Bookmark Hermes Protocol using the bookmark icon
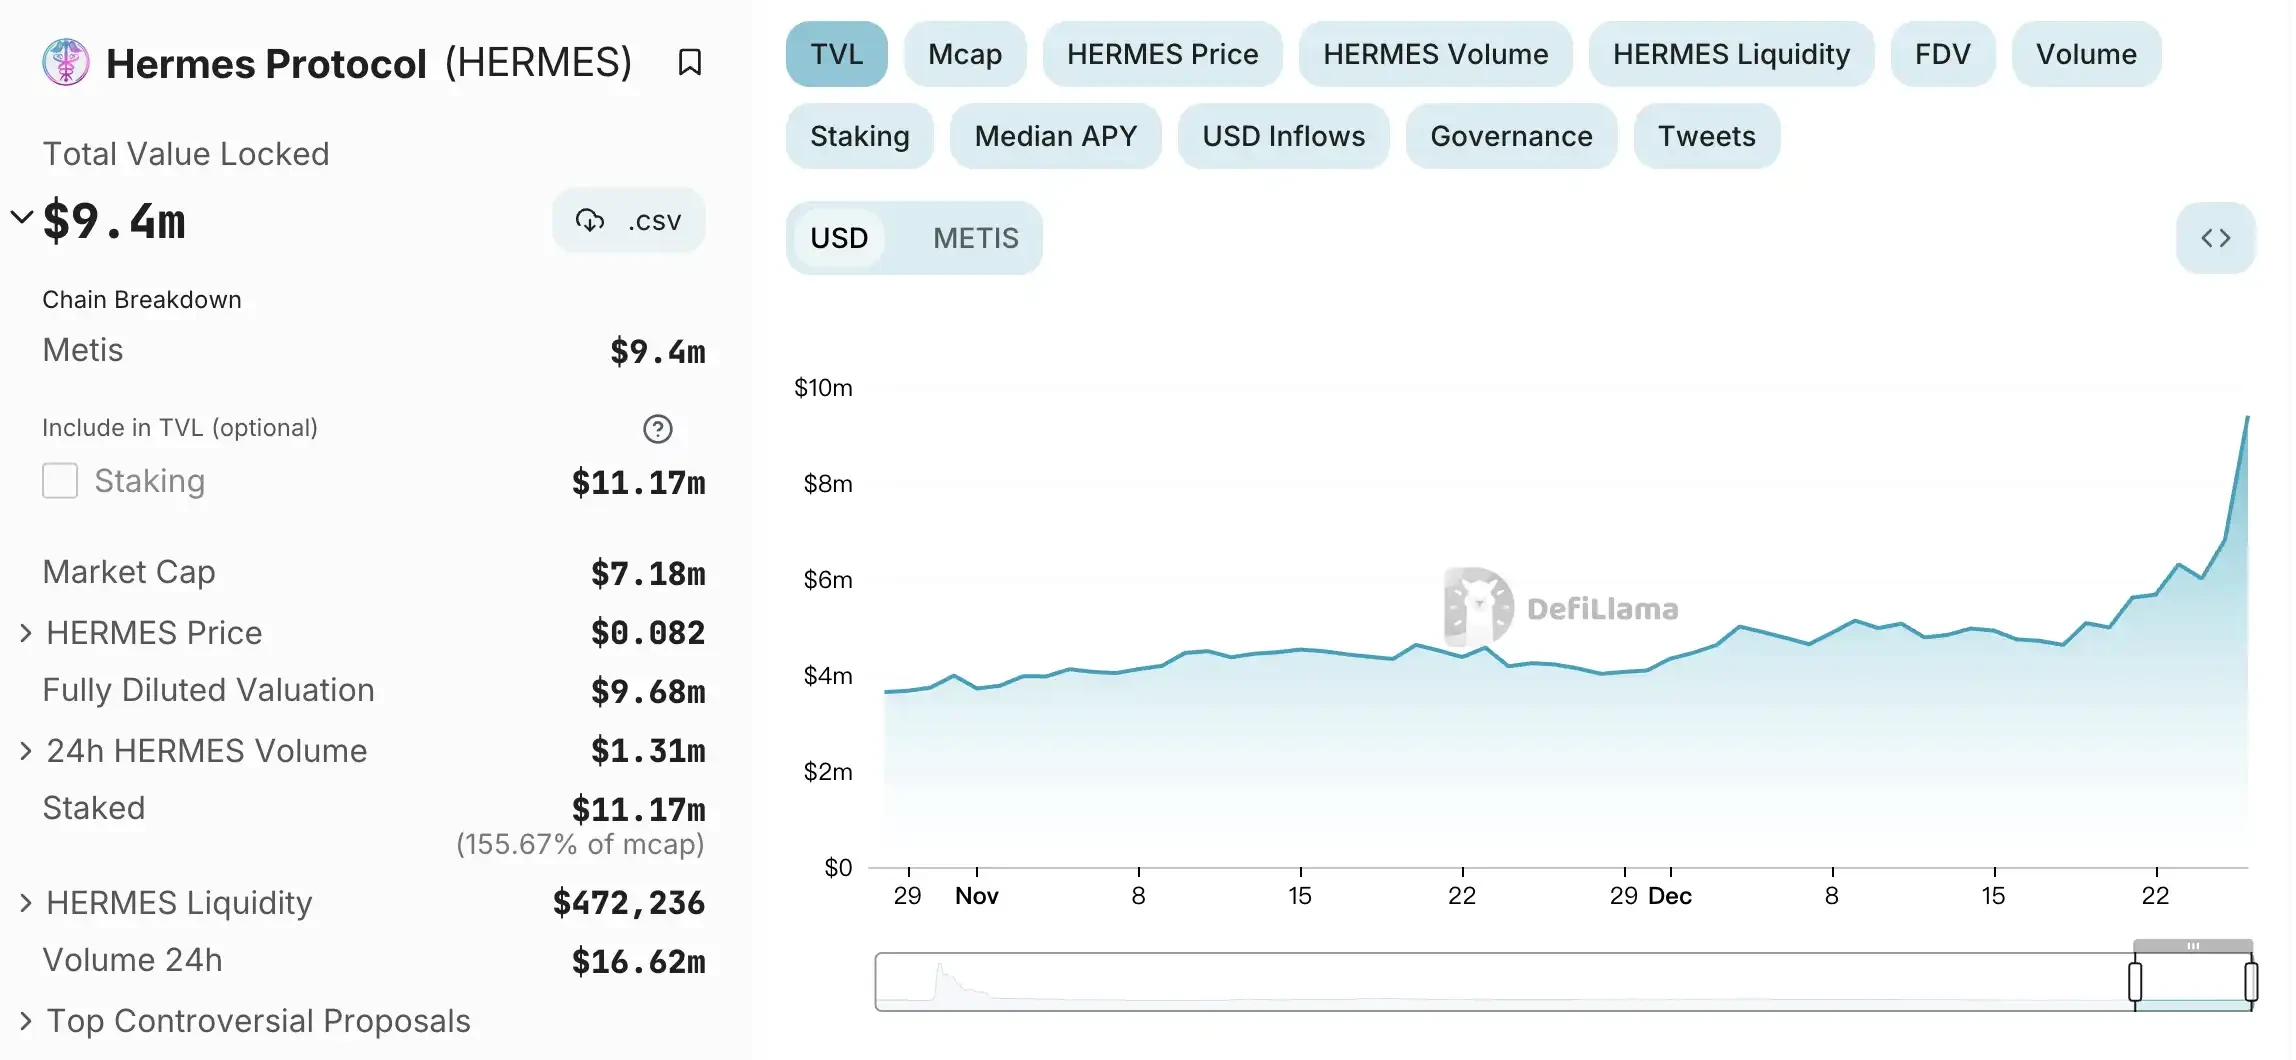The width and height of the screenshot is (2296, 1060). coord(691,62)
